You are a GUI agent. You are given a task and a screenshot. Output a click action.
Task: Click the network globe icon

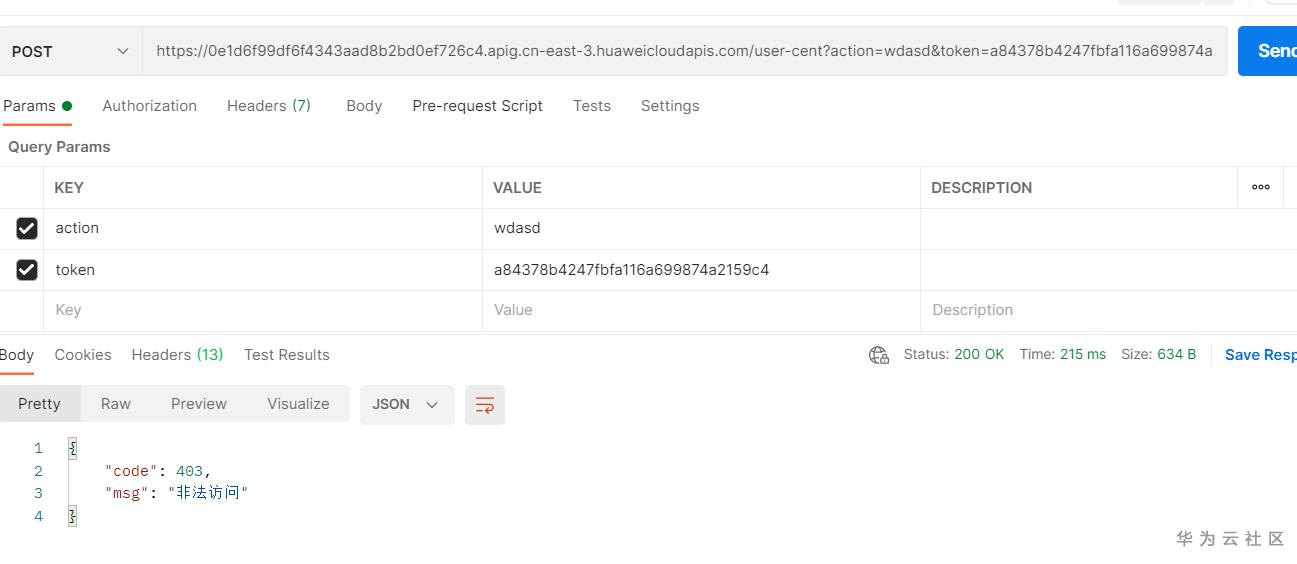pyautogui.click(x=879, y=355)
